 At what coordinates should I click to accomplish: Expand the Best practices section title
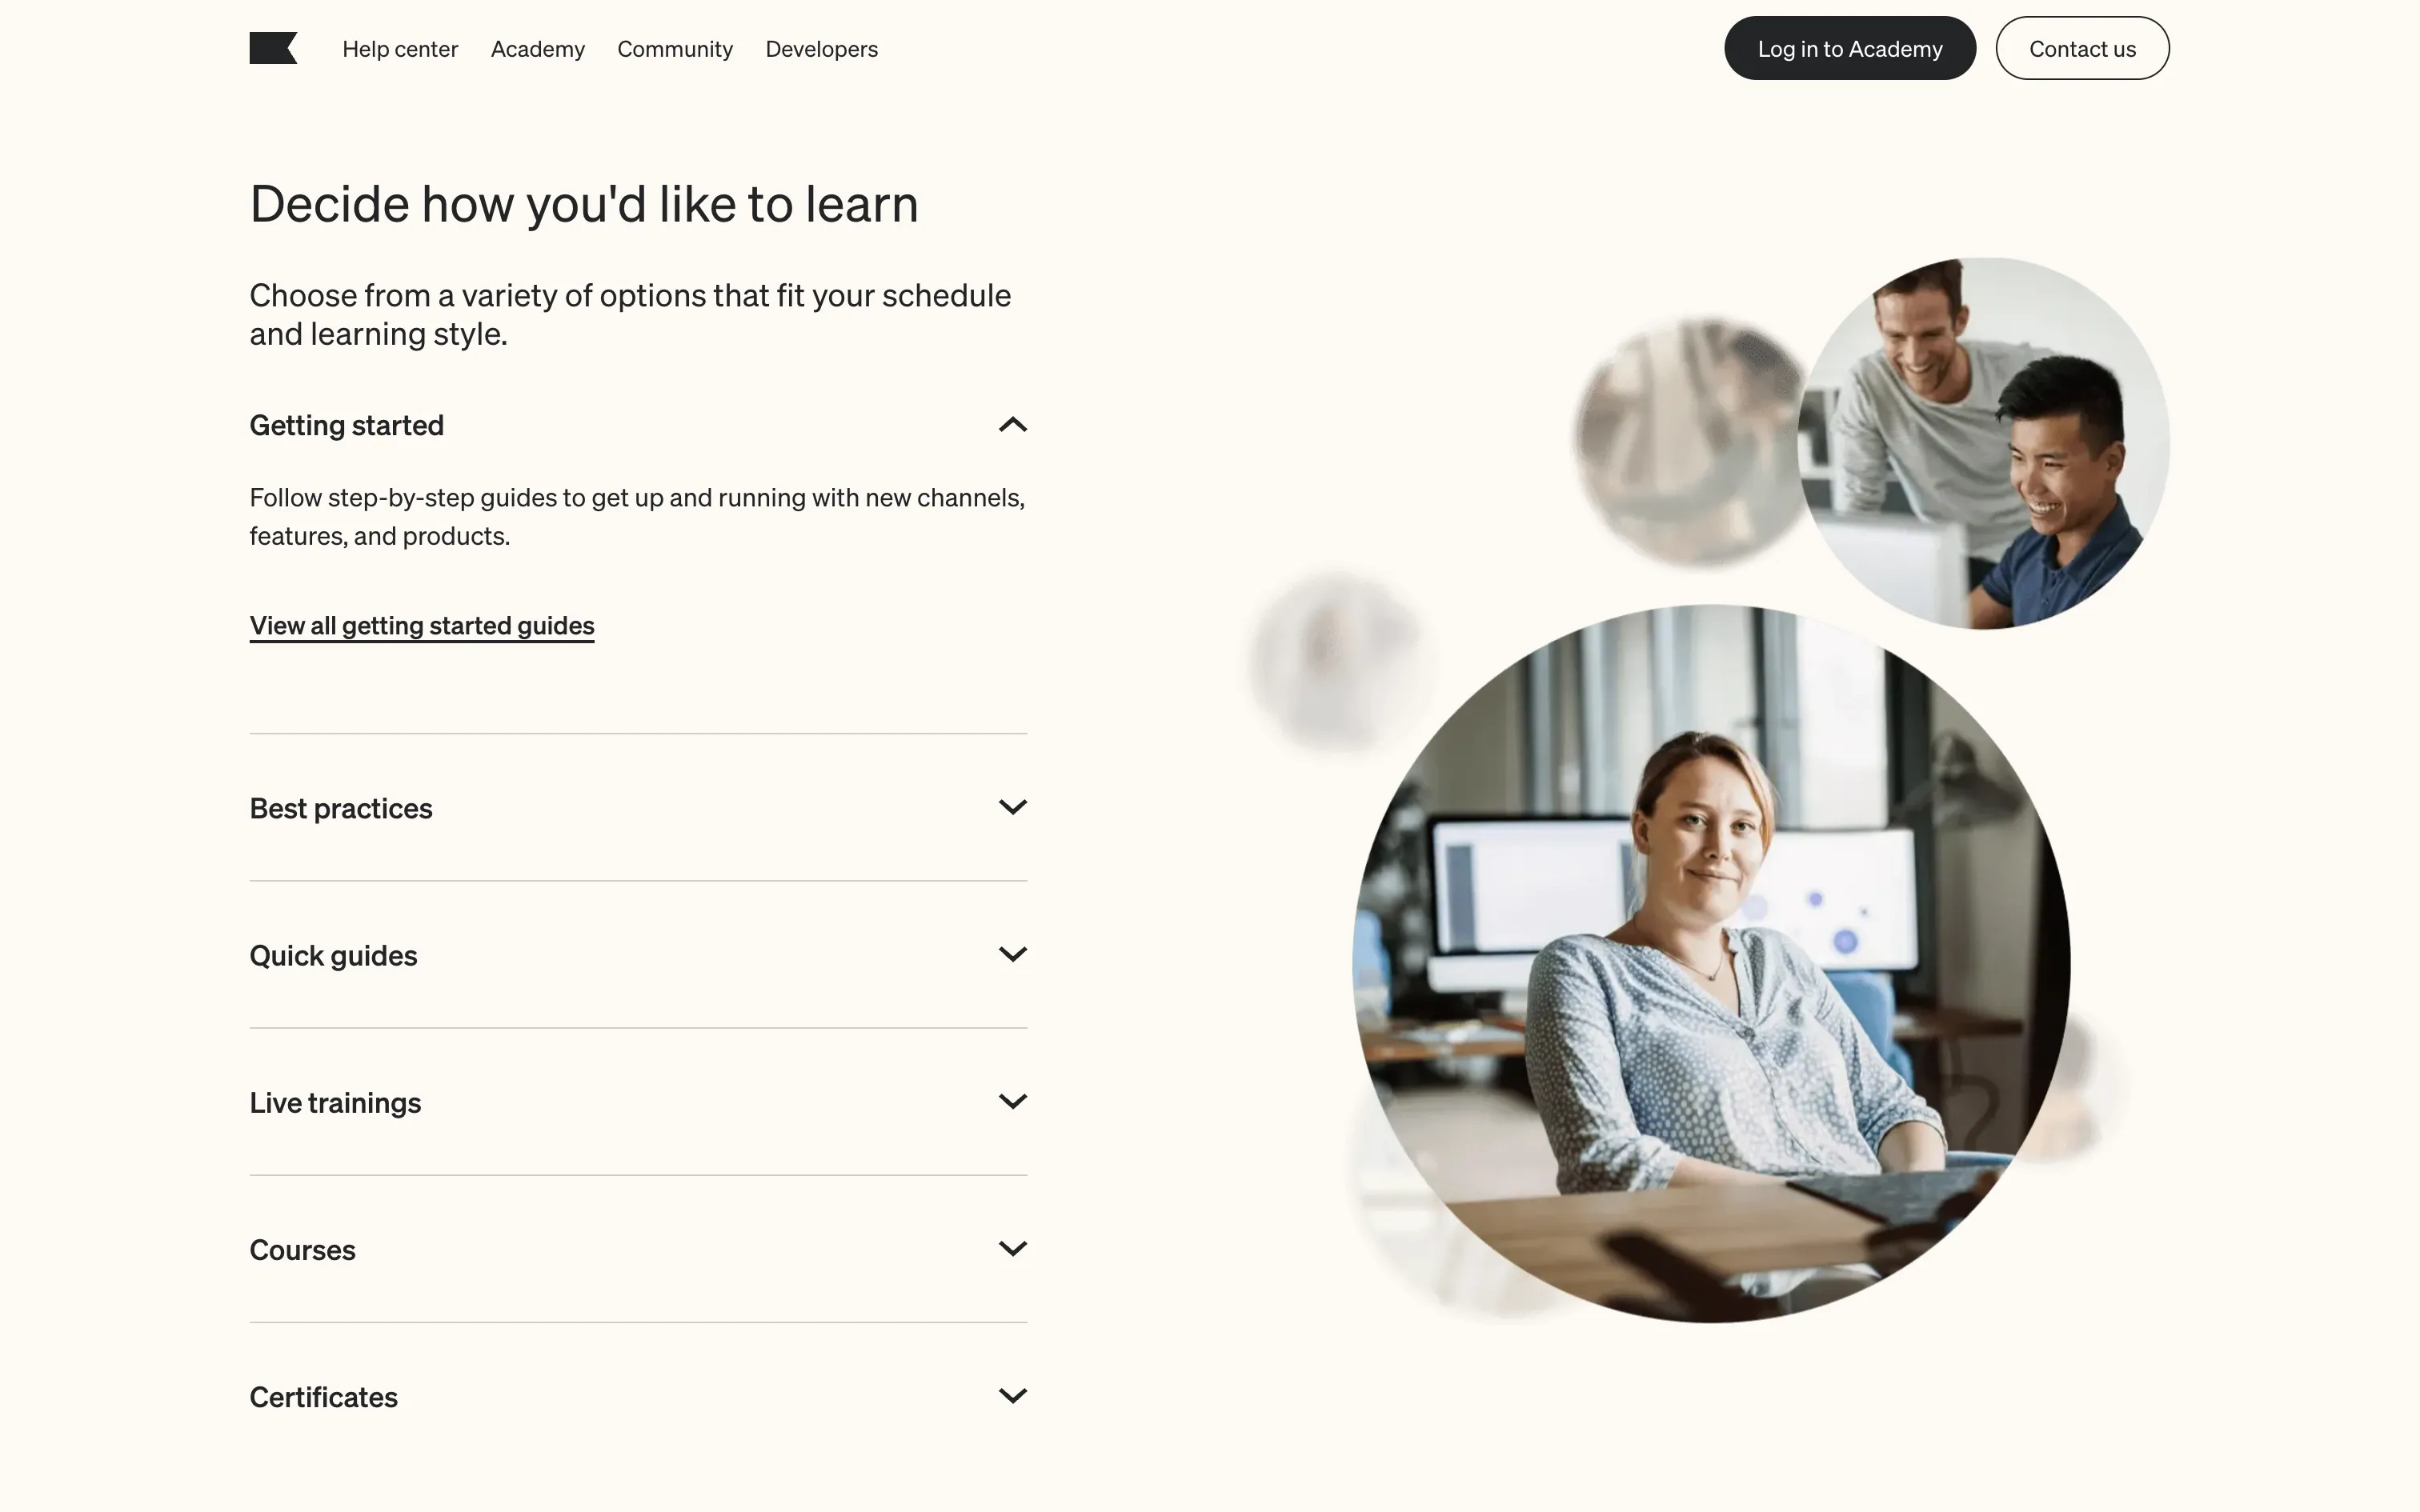[341, 808]
